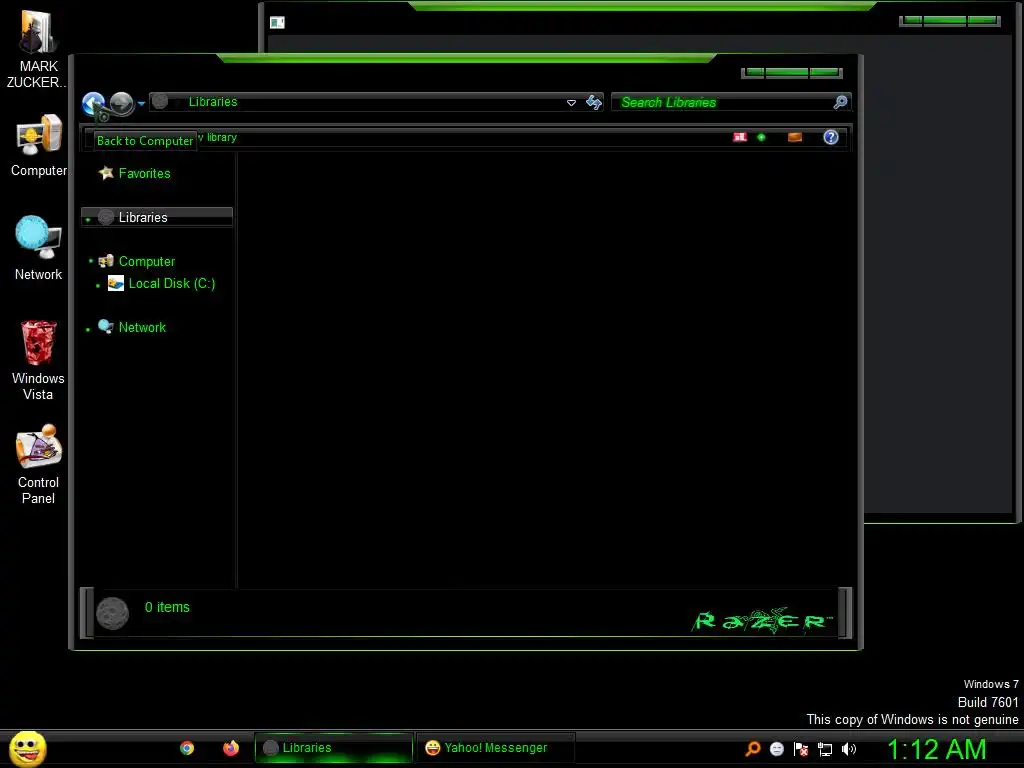Expand the Network tree node
This screenshot has width=1024, height=768.
coord(88,329)
